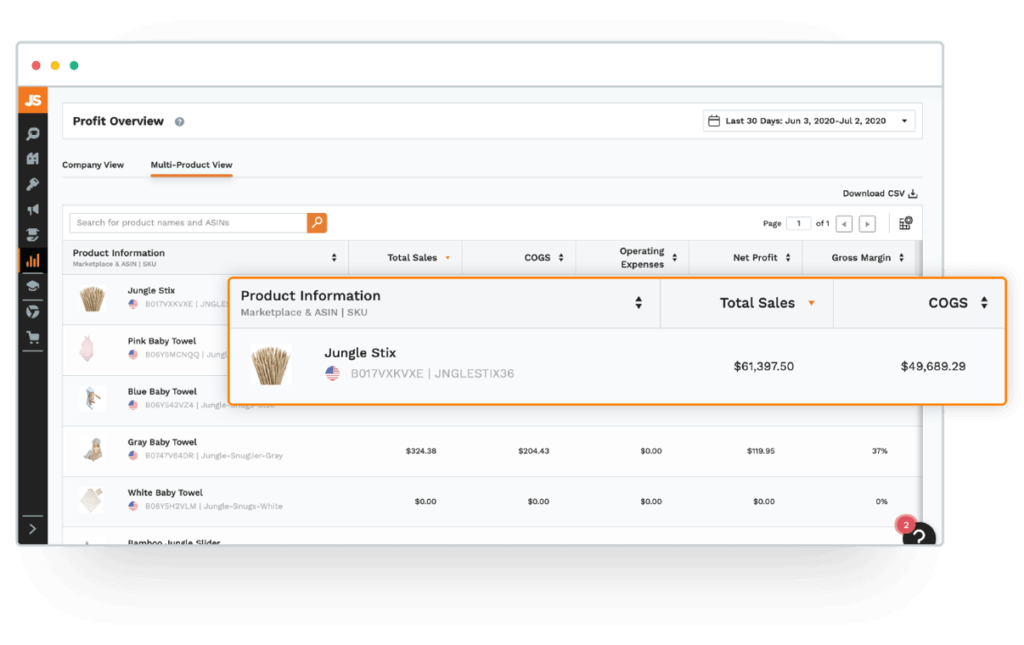Click B017VXKVXE | JNGLESTIX36 ASIN text
Image resolution: width=1024 pixels, height=645 pixels.
pos(432,373)
